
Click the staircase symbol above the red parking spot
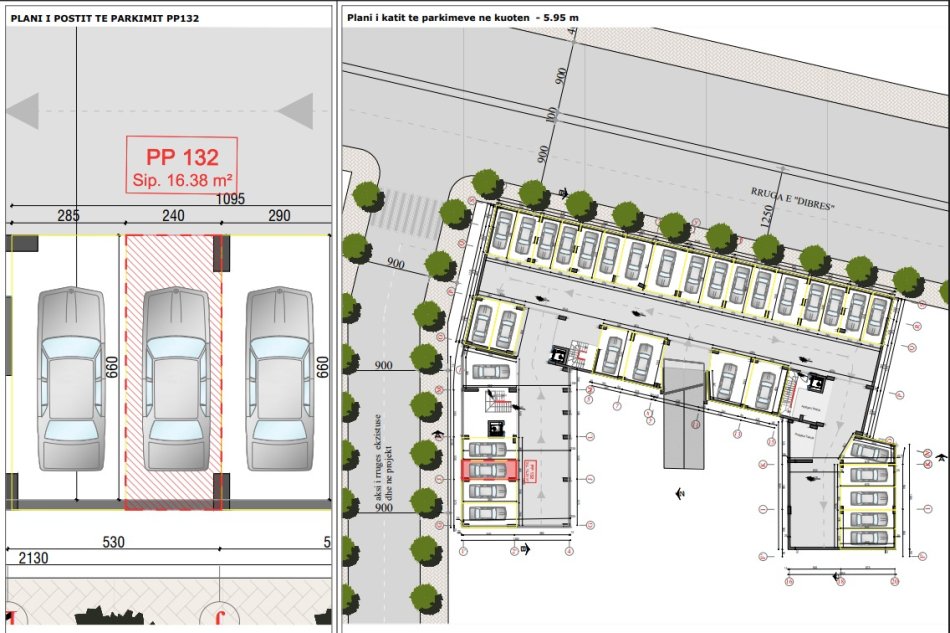(495, 402)
